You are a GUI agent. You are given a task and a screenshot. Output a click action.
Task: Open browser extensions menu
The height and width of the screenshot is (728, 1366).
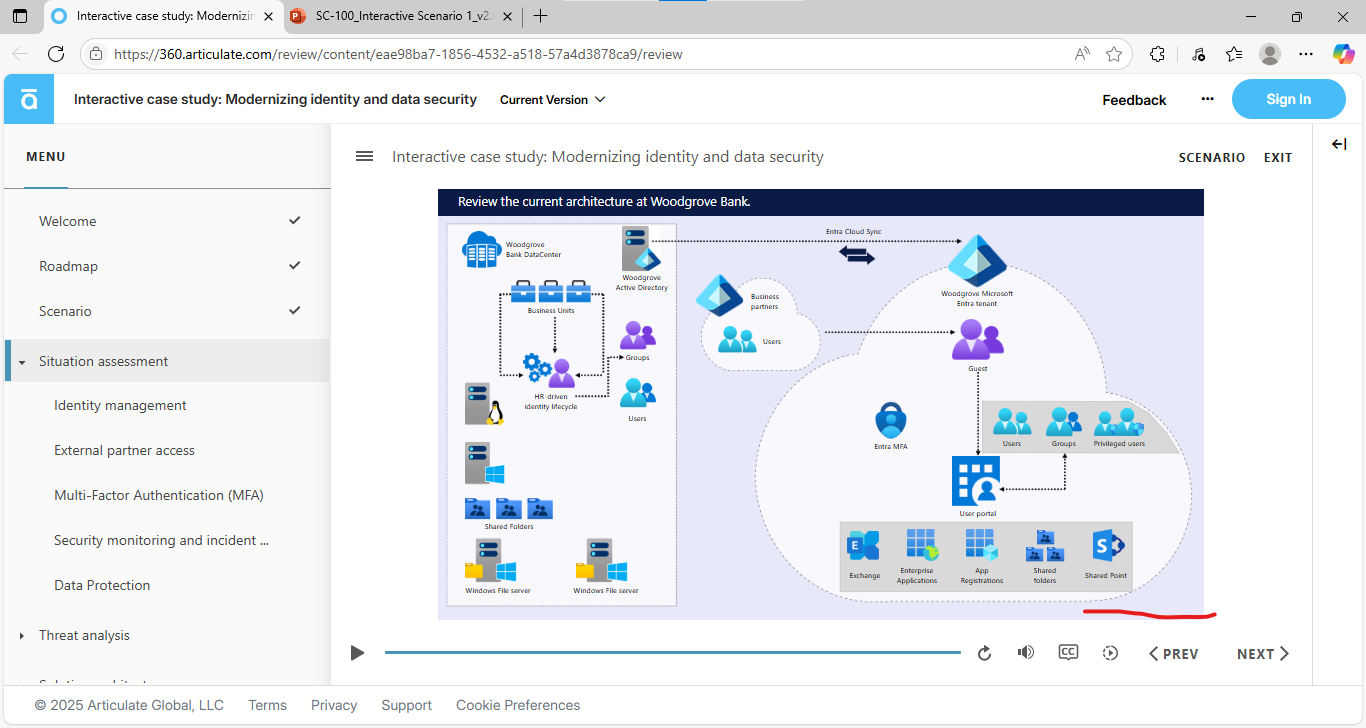pos(1157,54)
